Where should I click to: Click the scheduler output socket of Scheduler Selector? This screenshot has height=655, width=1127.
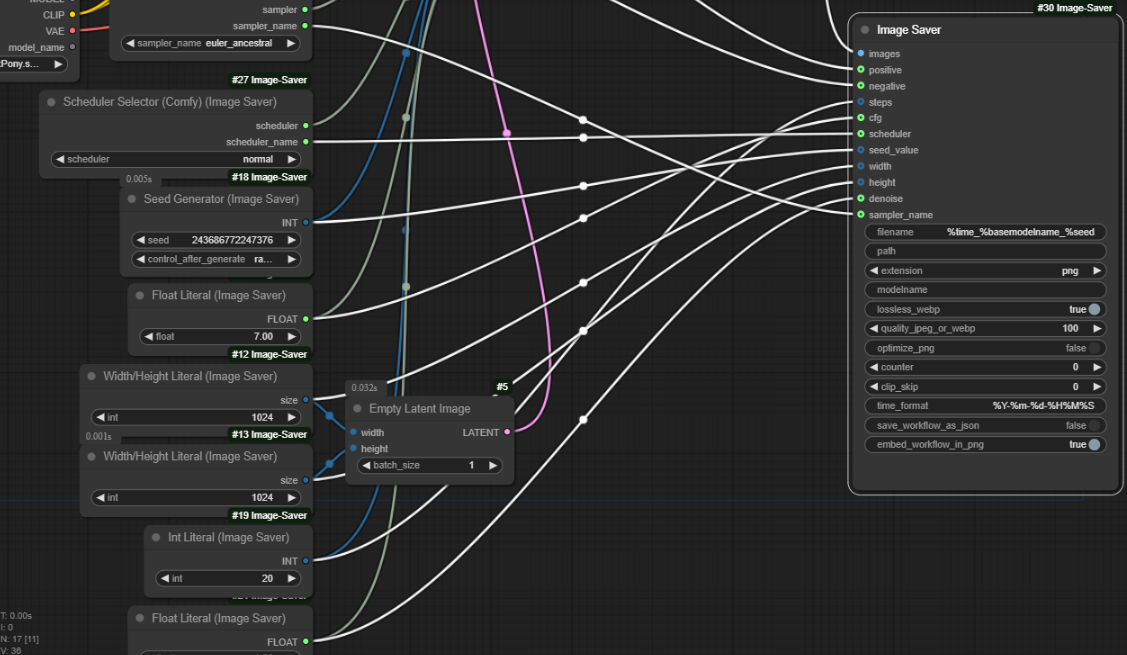305,126
